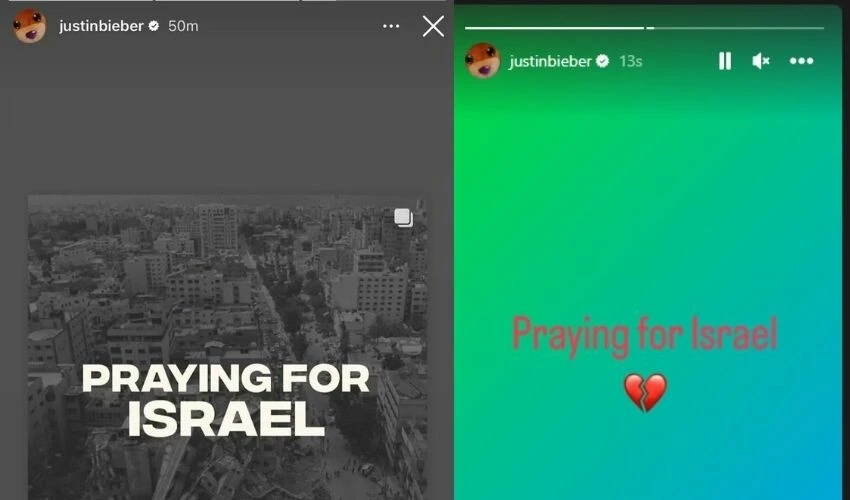Click the avatar on the left story

(29, 25)
